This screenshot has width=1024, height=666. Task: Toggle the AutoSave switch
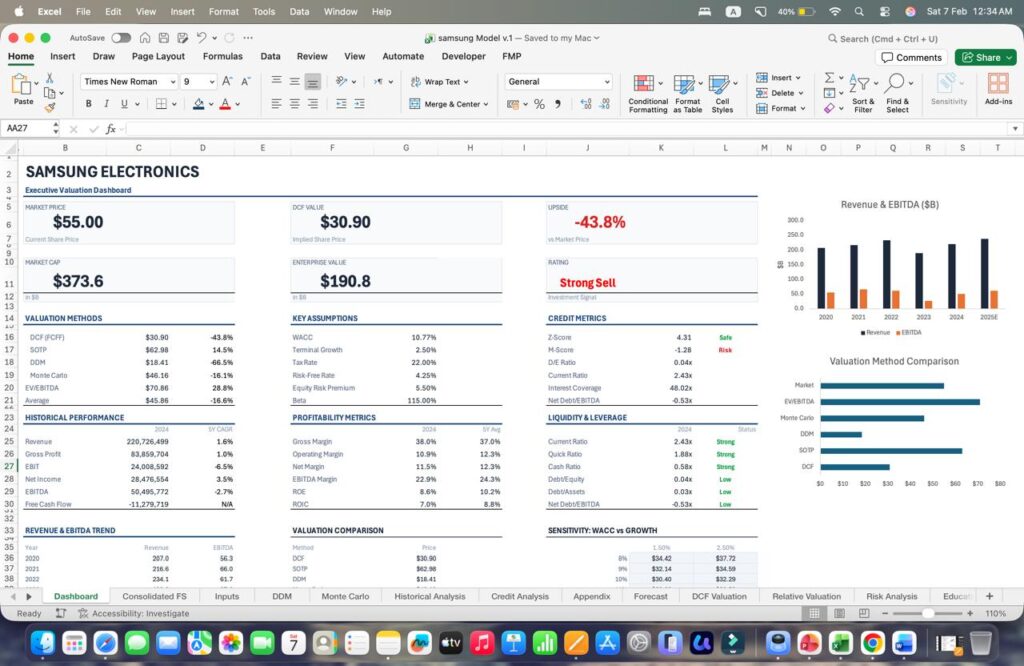click(121, 38)
